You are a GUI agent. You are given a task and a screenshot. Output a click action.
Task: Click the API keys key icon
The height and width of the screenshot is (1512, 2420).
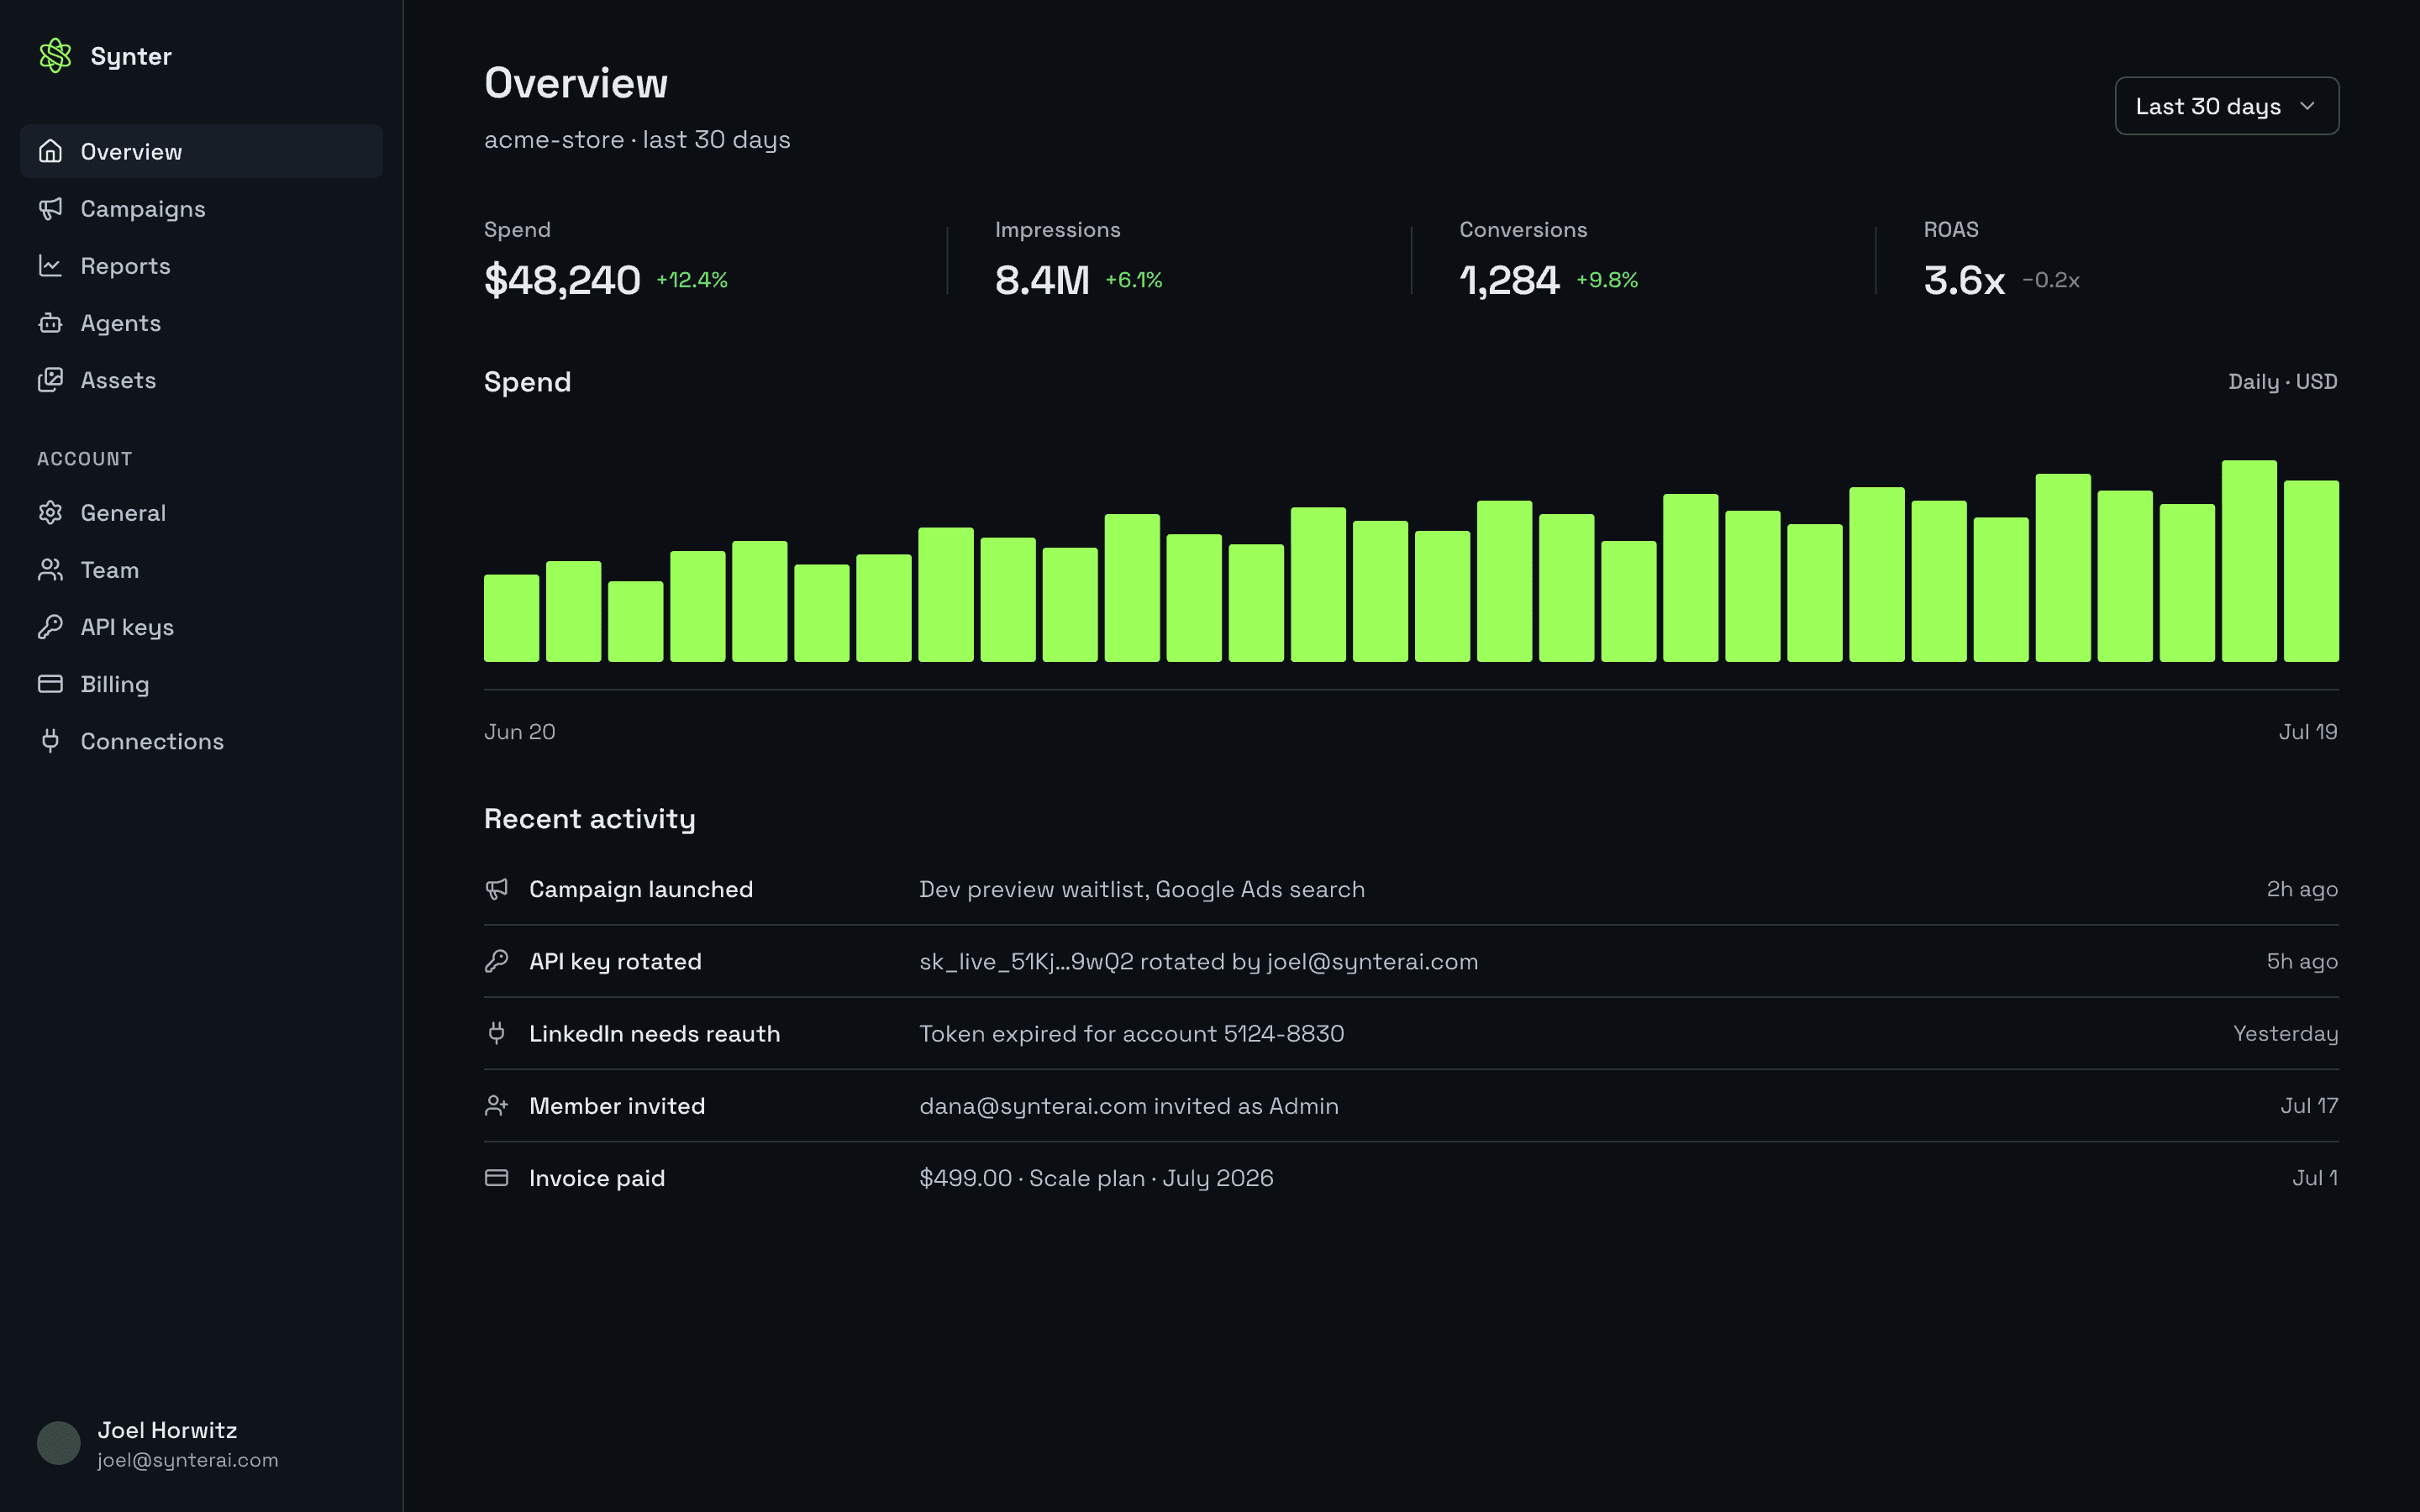coord(50,626)
